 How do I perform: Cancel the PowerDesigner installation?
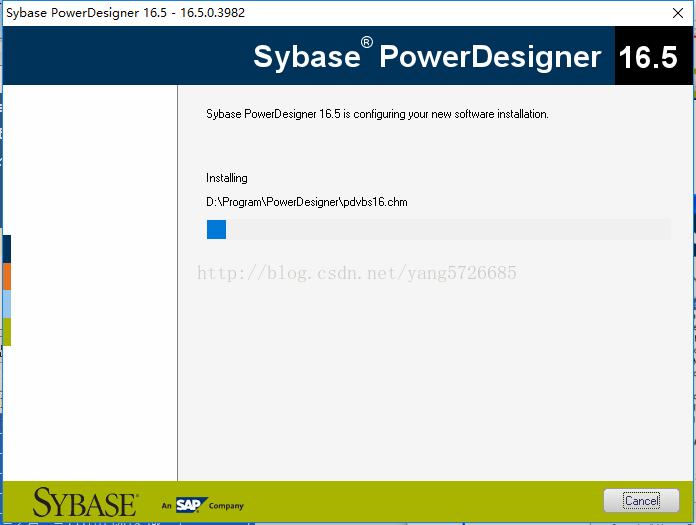(641, 501)
